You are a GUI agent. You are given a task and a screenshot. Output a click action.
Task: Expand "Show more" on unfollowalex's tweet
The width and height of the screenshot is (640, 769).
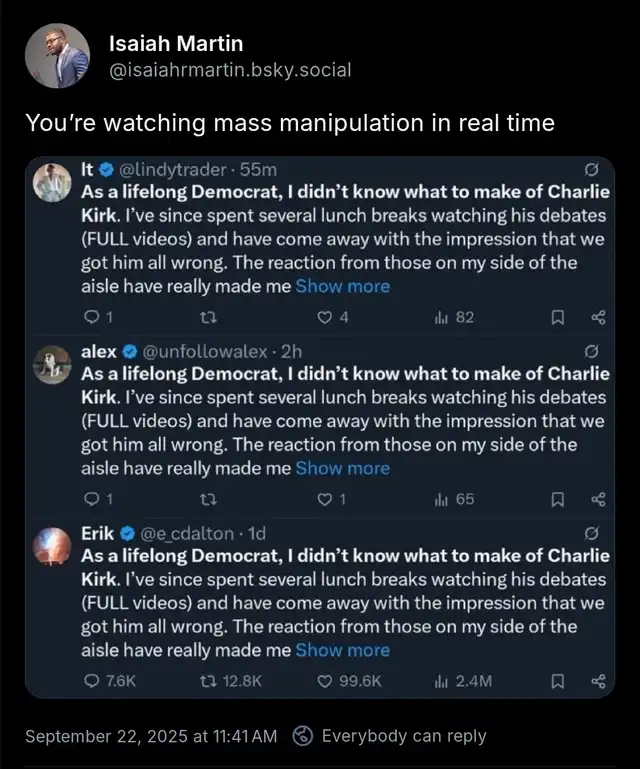click(343, 468)
